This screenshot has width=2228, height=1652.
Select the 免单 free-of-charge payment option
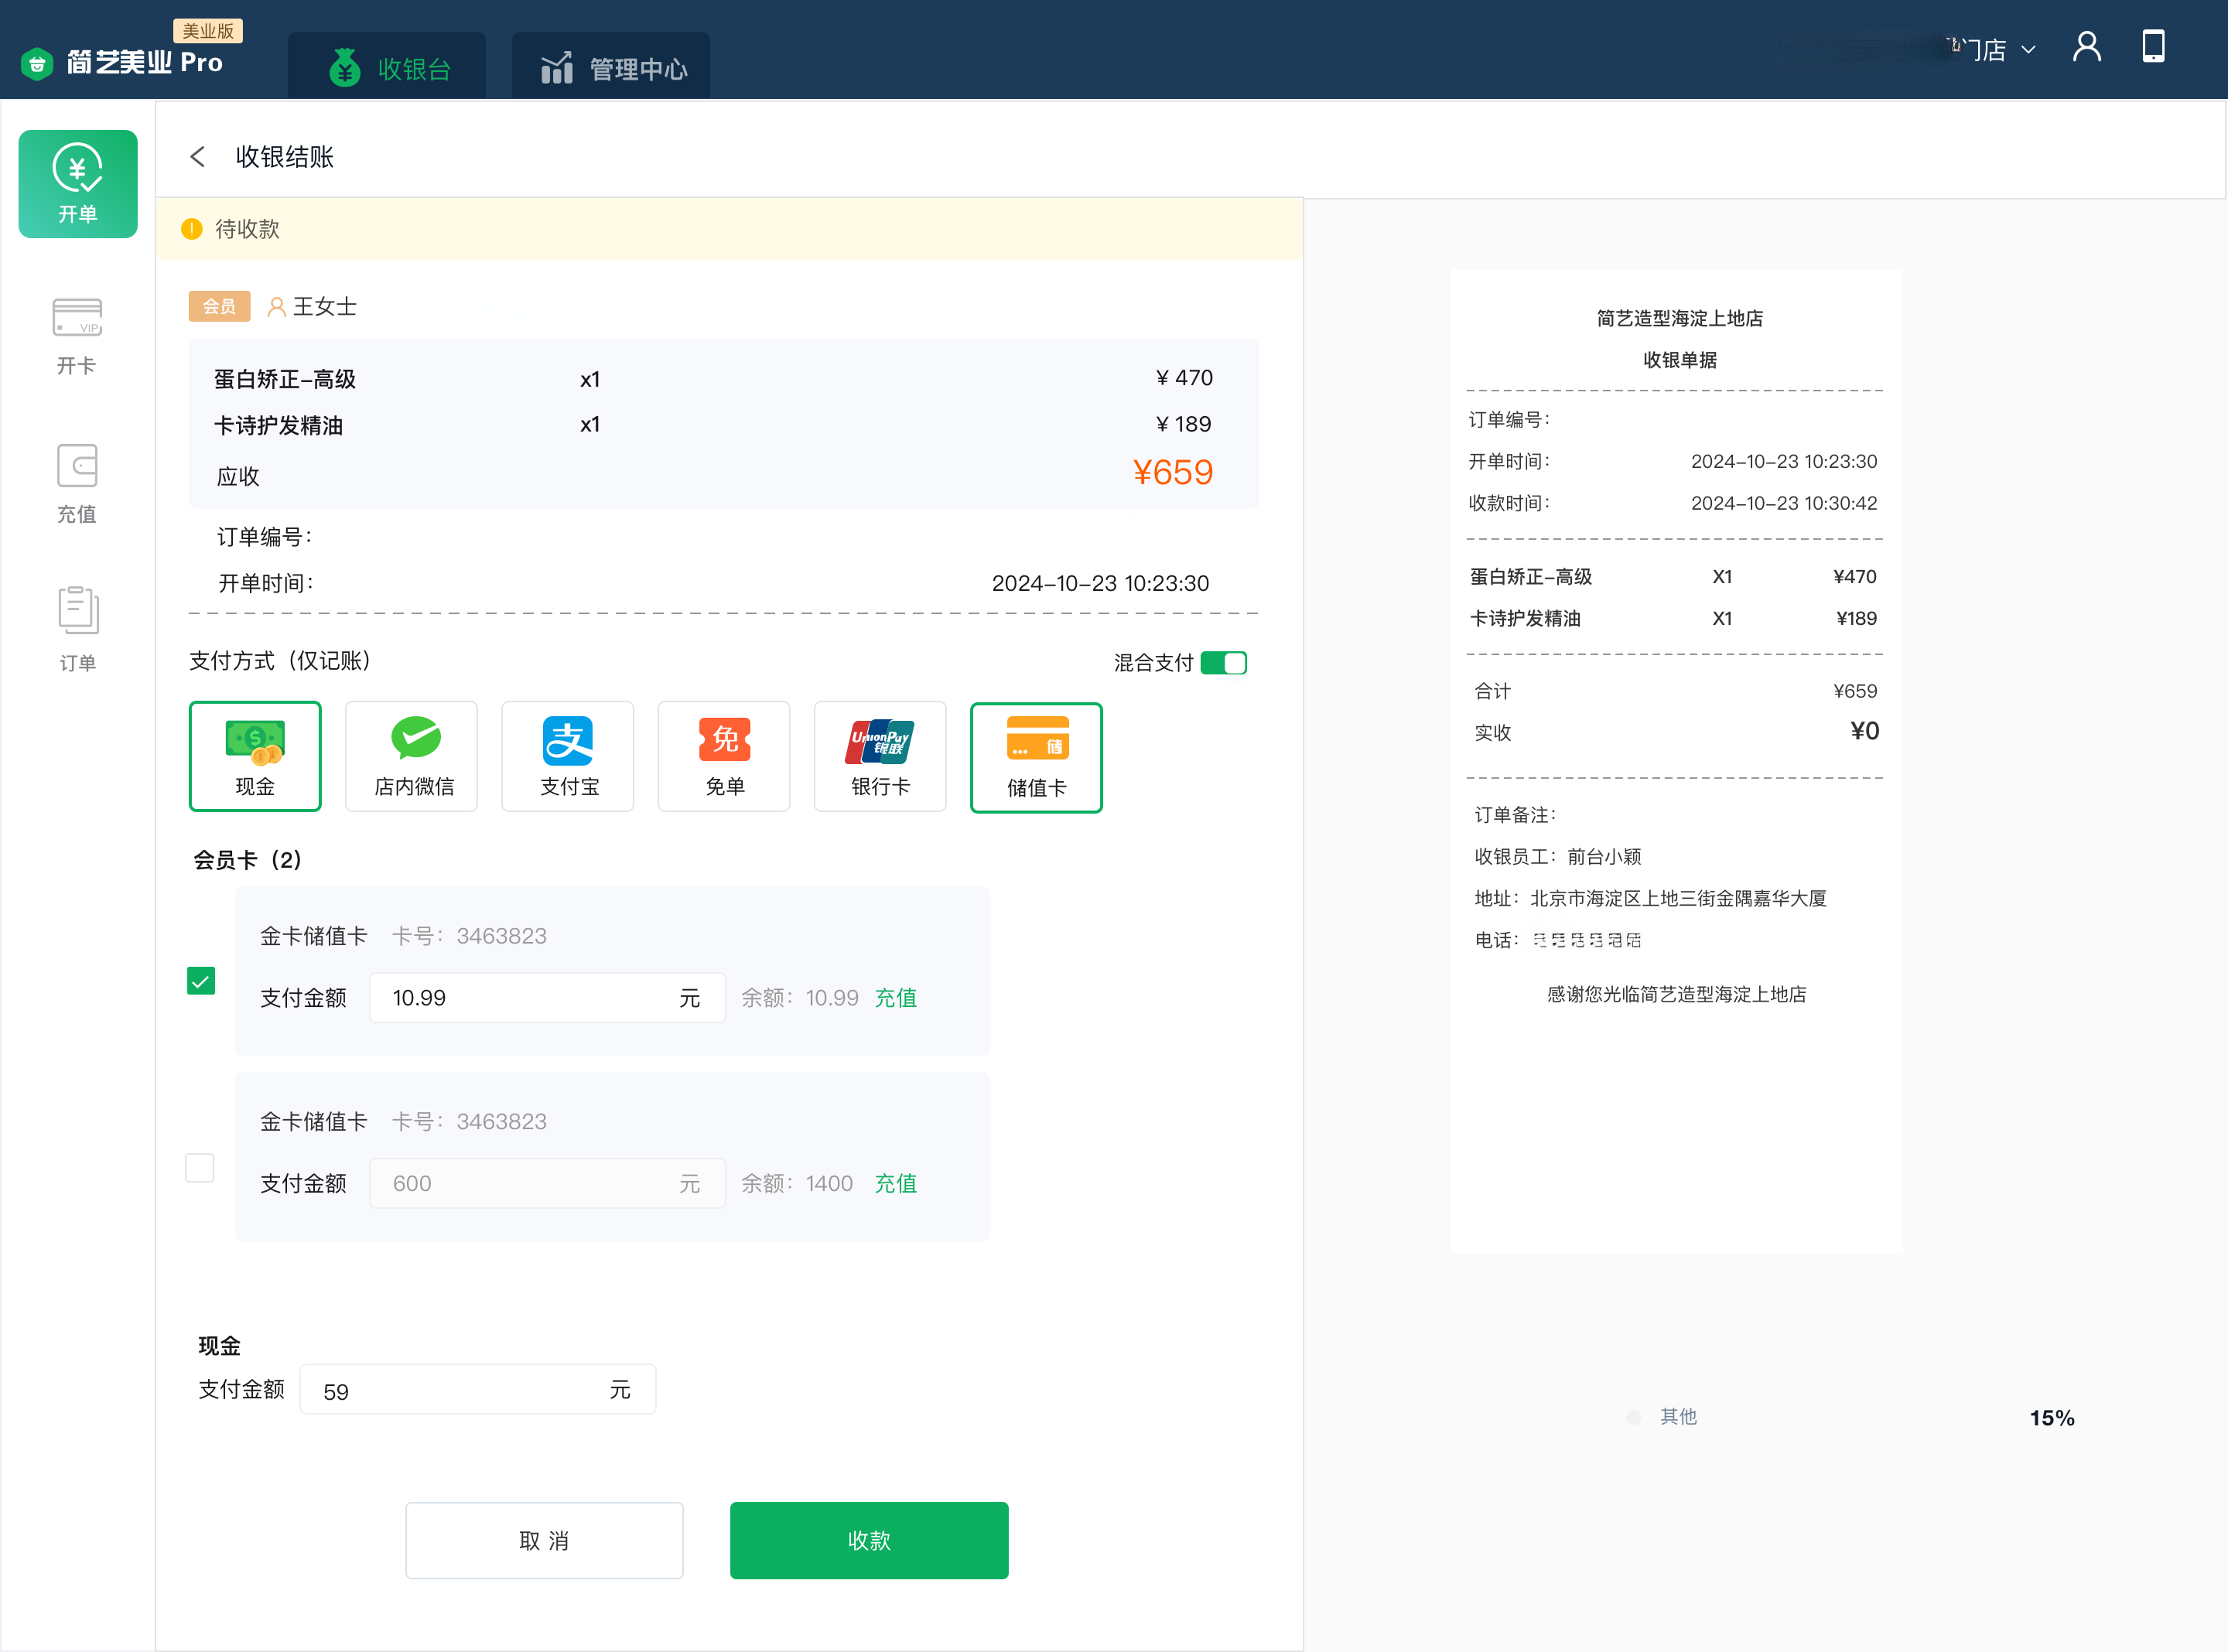coord(723,756)
